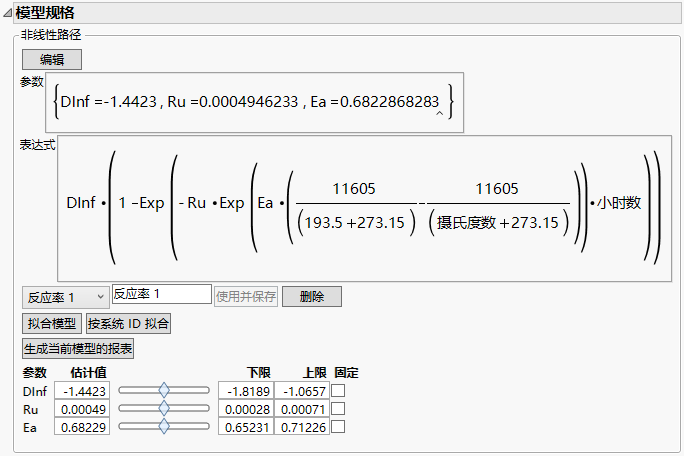Click the Ru estimate field 0.00049
The image size is (684, 456).
(82, 409)
